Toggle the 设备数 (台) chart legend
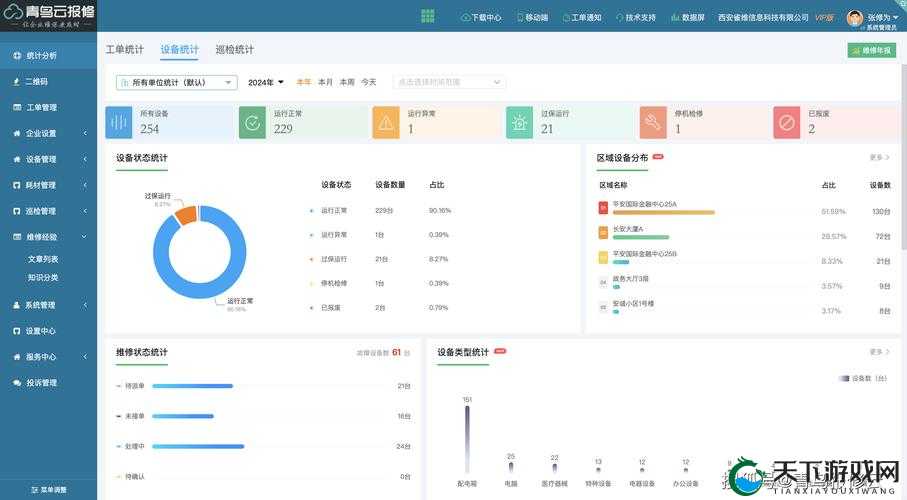Screen dimensions: 907x500 point(863,378)
